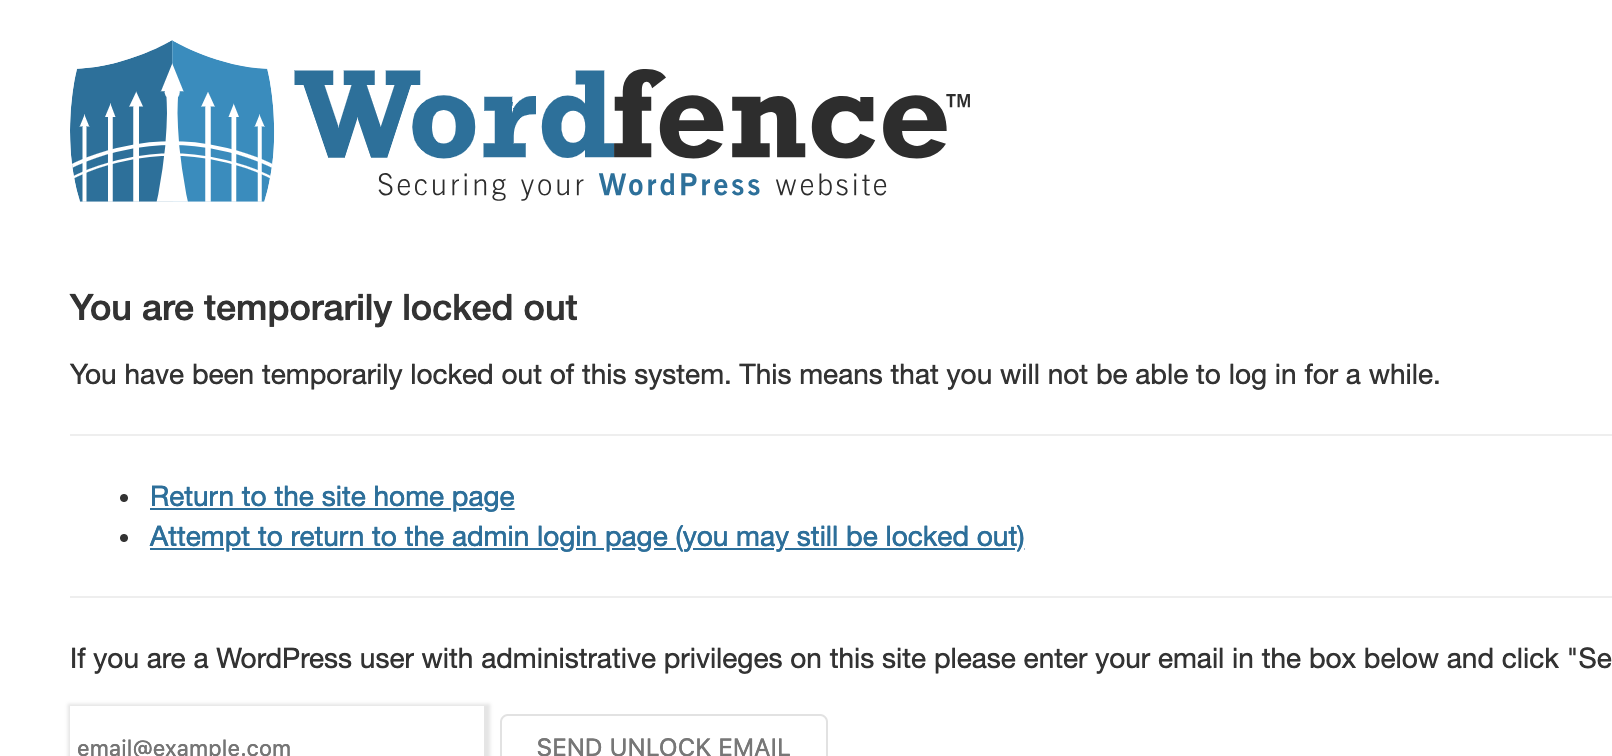
Task: Click the horizontal divider below the links
Action: coord(840,597)
